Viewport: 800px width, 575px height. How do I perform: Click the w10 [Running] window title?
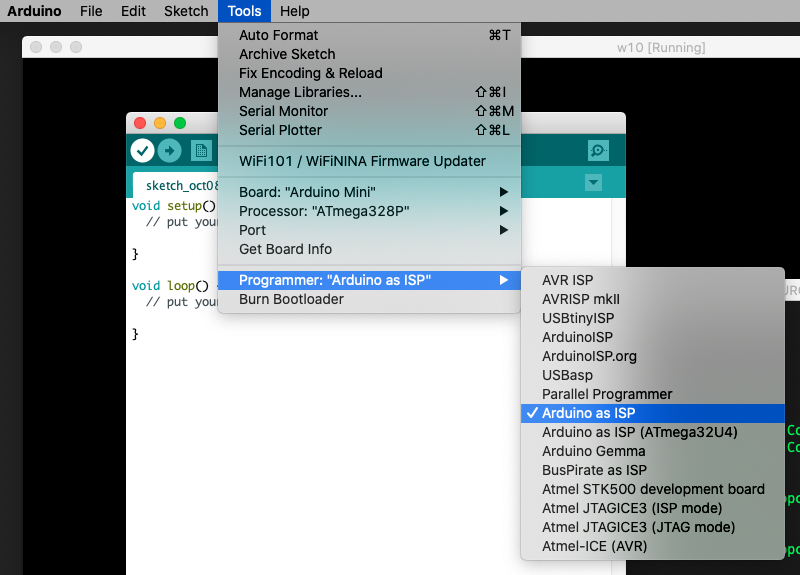pos(661,47)
